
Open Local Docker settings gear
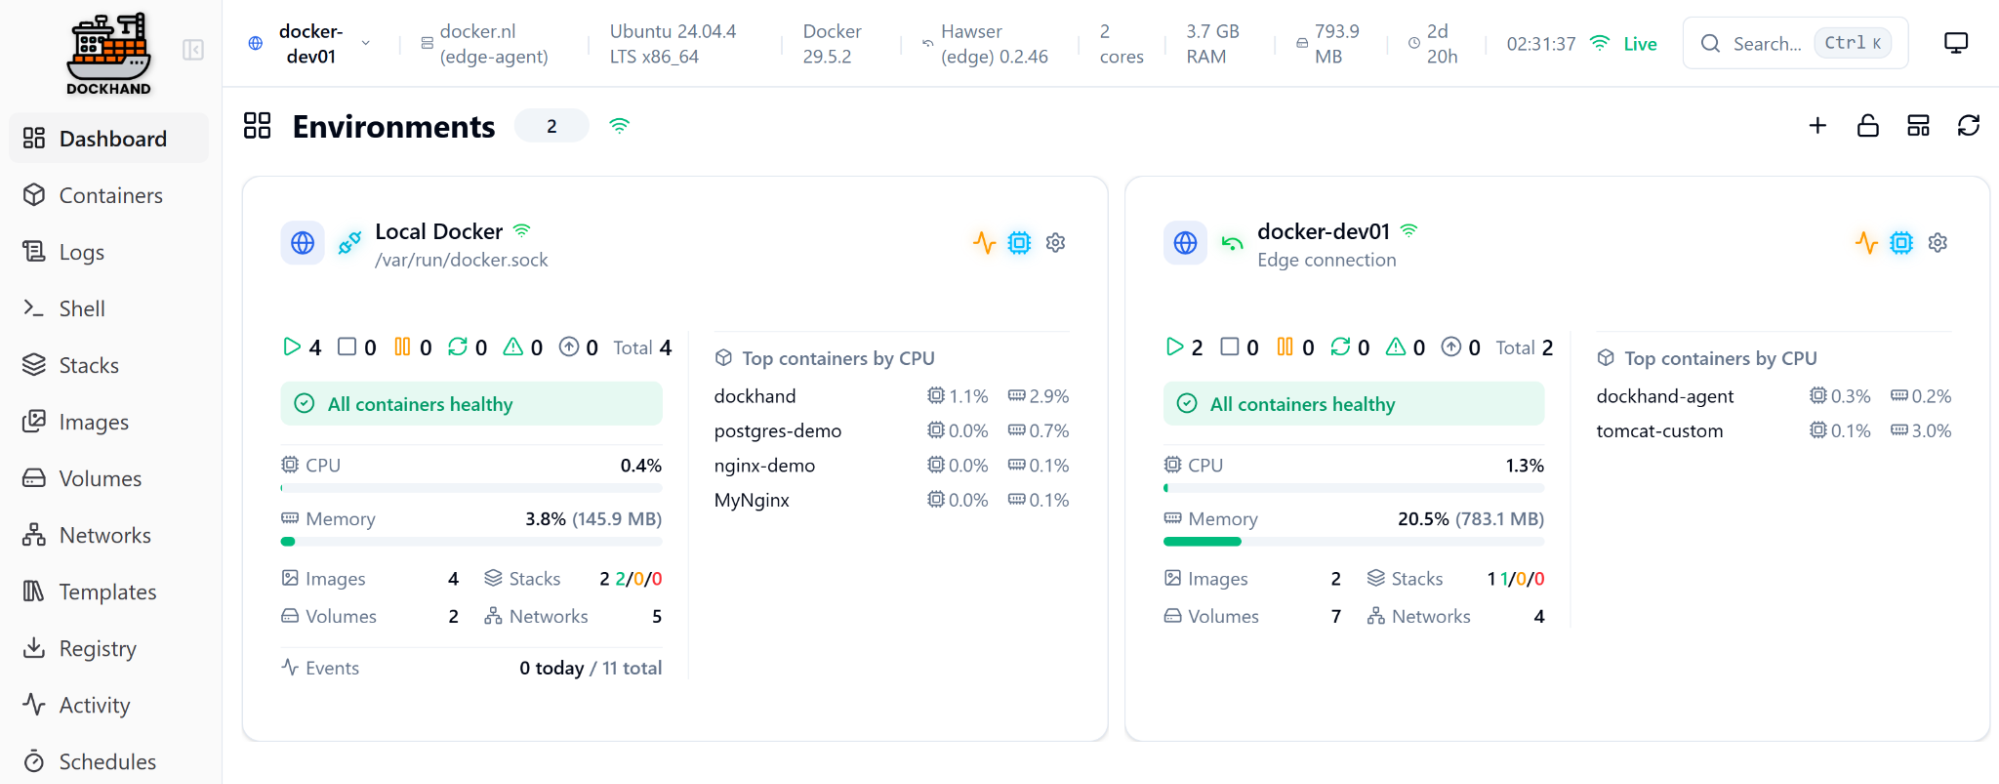click(x=1056, y=243)
